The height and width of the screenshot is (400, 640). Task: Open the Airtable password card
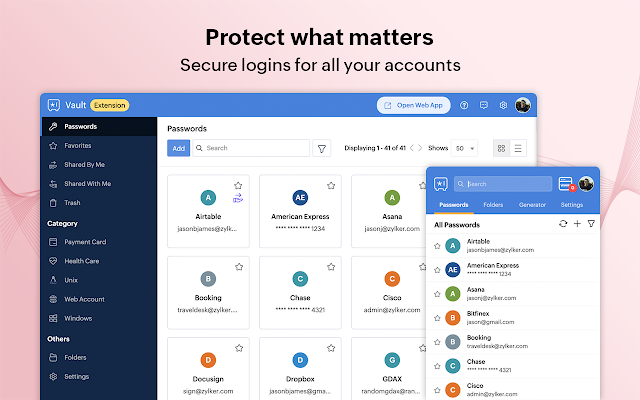click(208, 211)
